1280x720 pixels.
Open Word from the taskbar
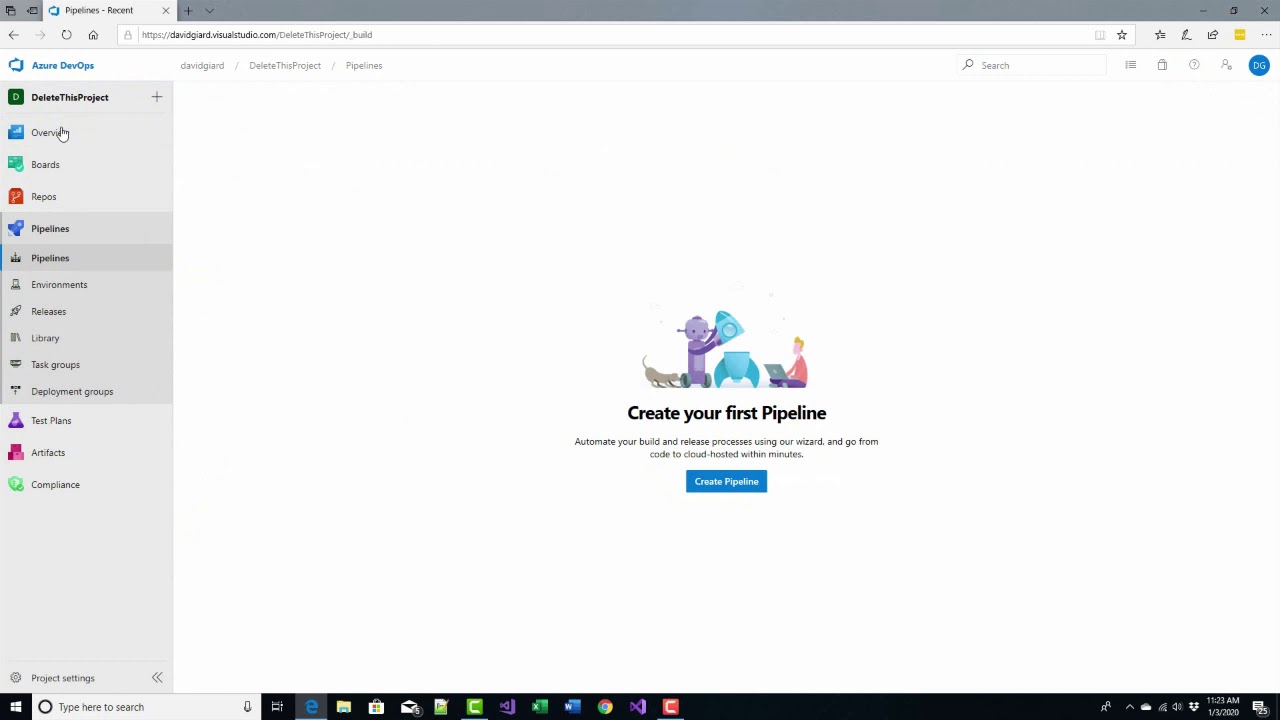[572, 707]
